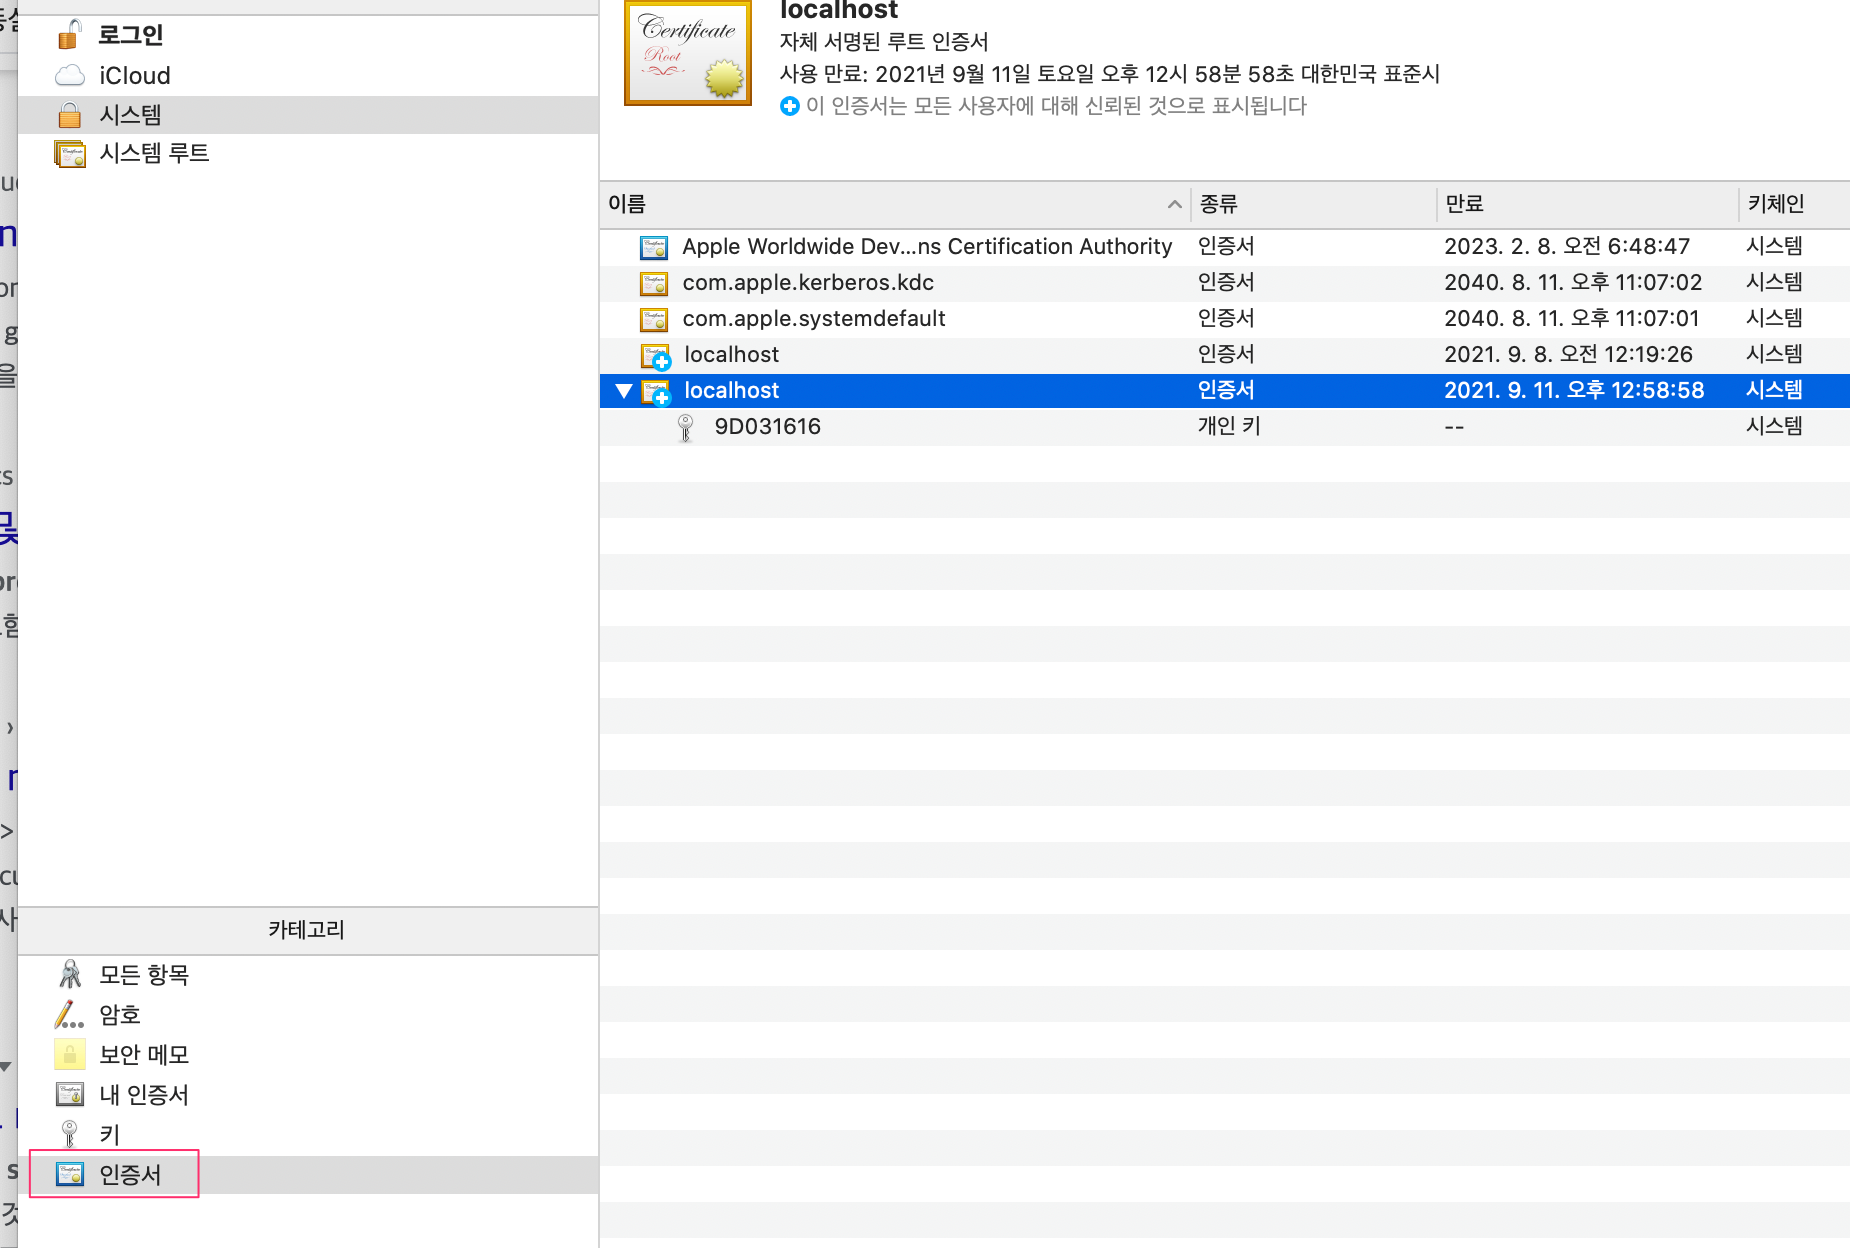Click the 보안 메모 category note icon
Image resolution: width=1850 pixels, height=1248 pixels.
69,1055
